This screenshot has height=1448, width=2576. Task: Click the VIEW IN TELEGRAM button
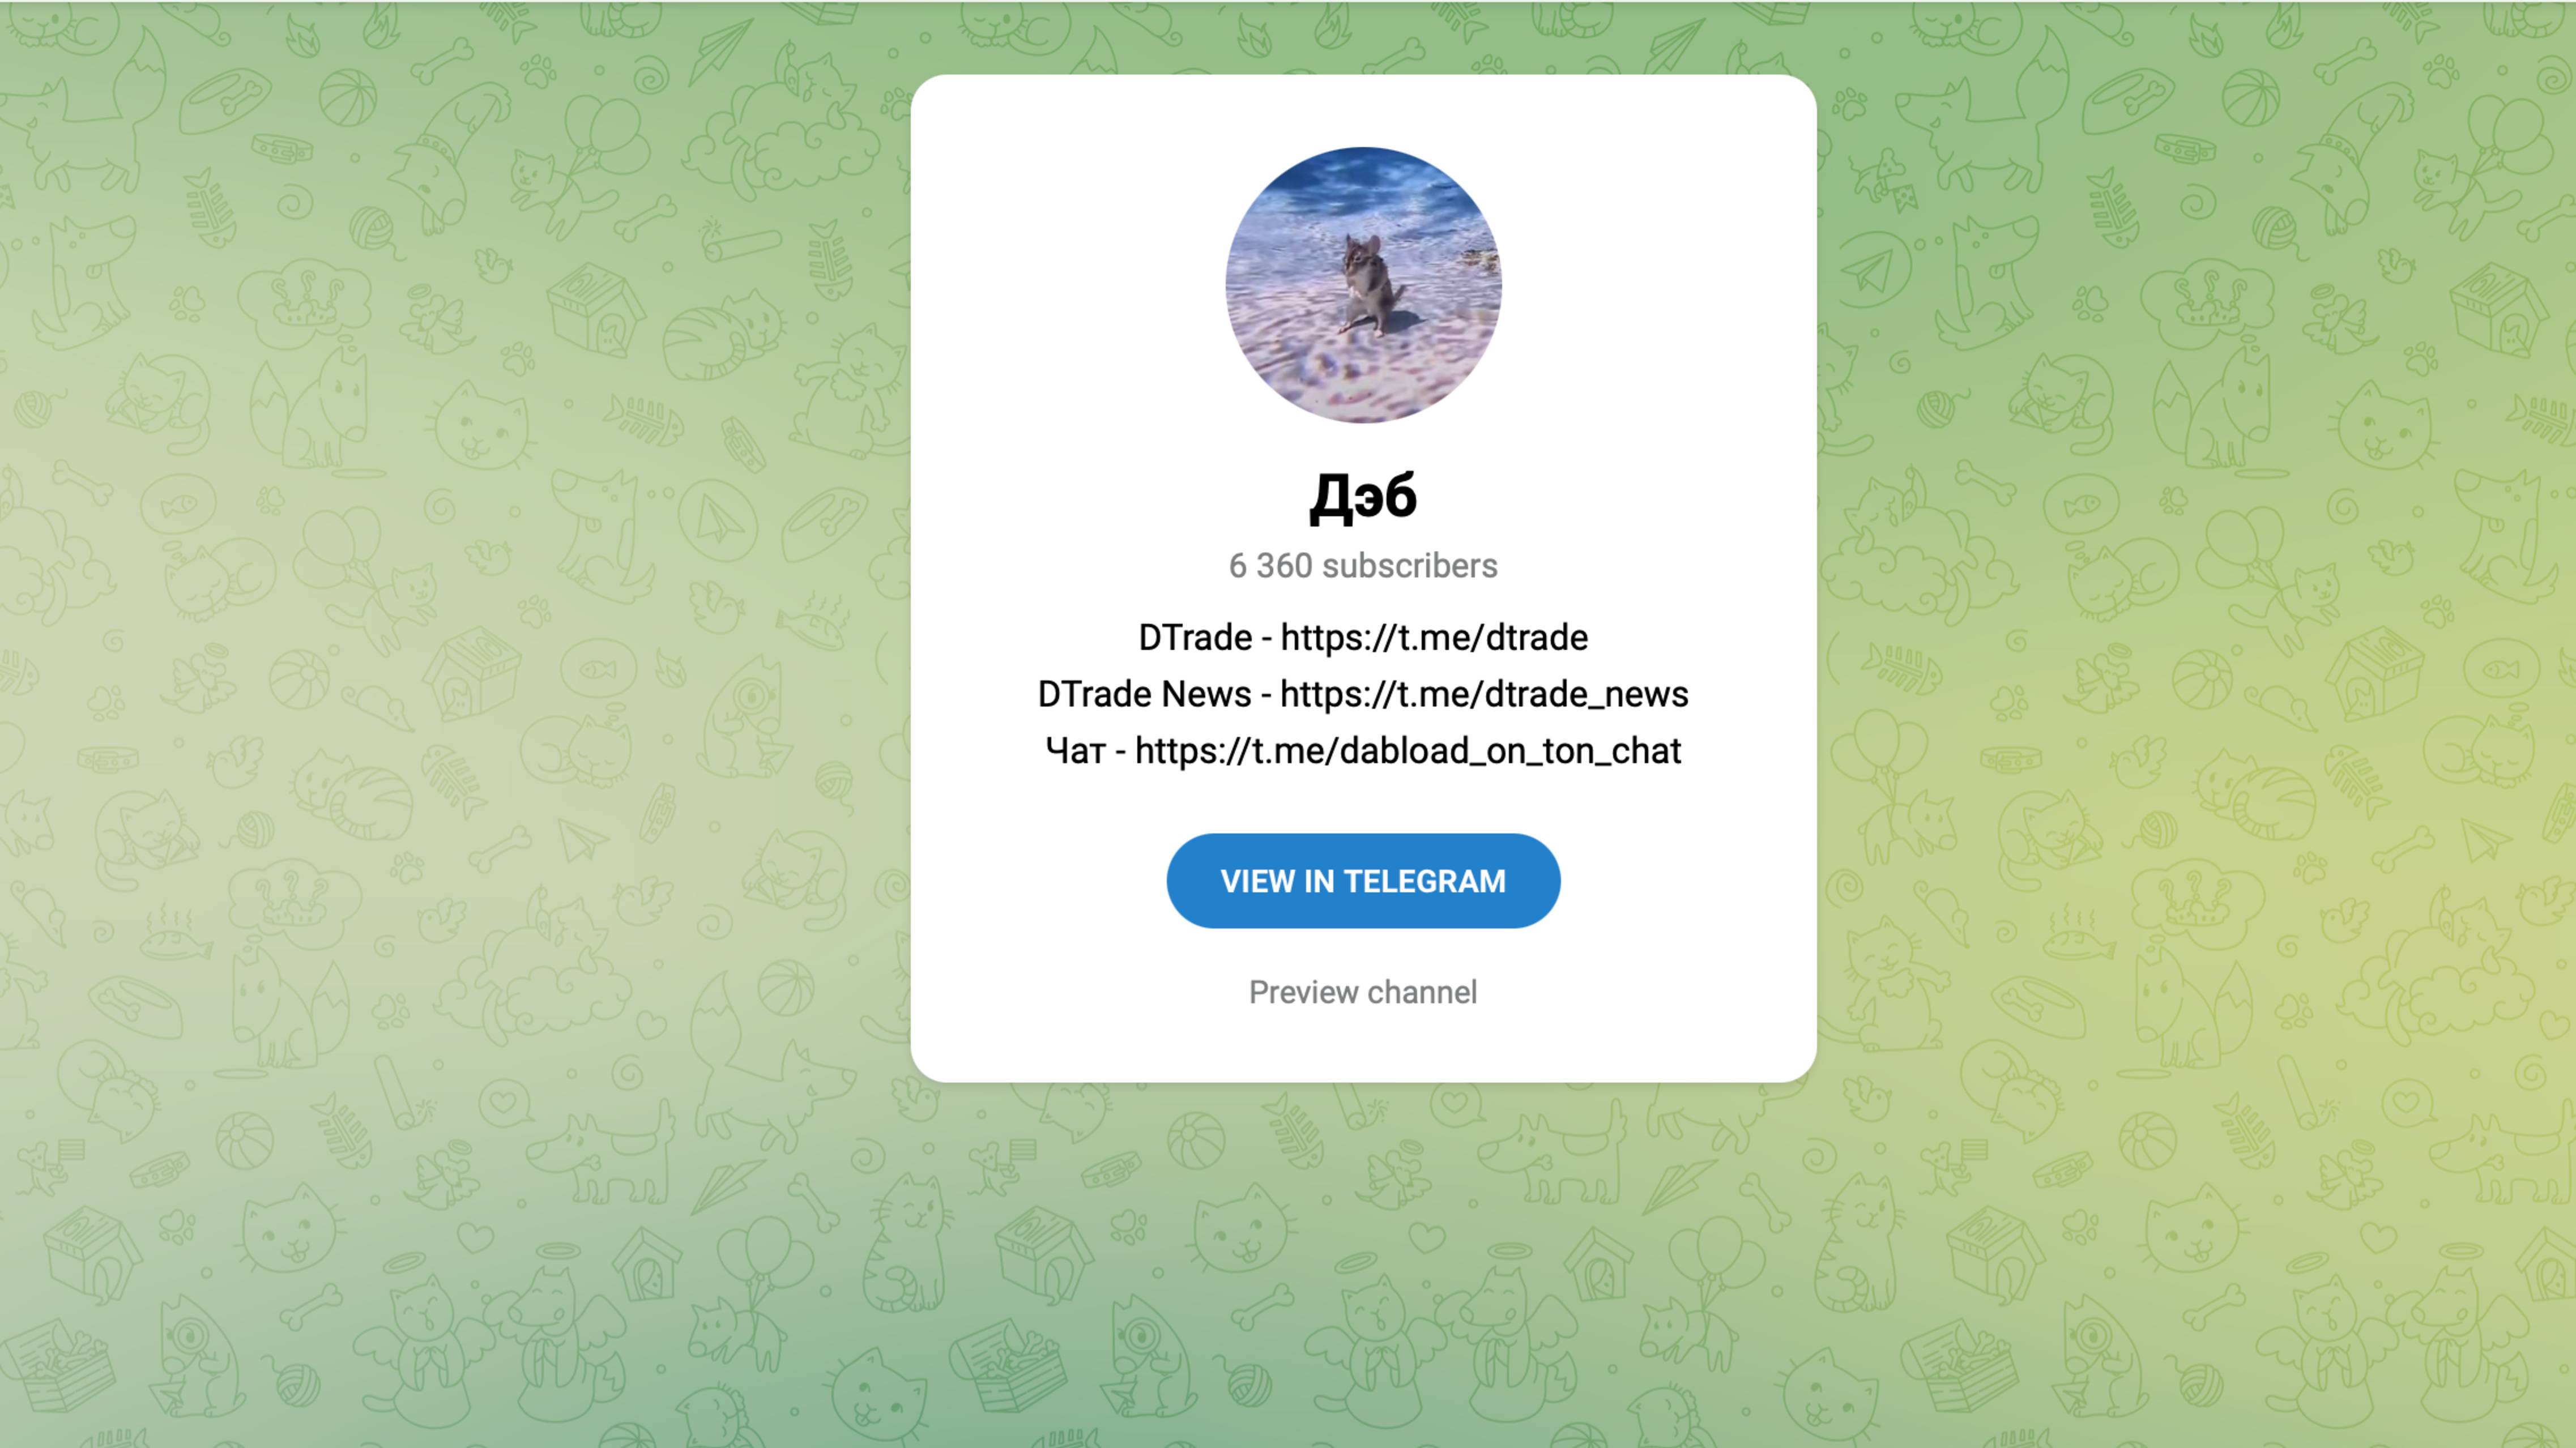click(x=1363, y=881)
